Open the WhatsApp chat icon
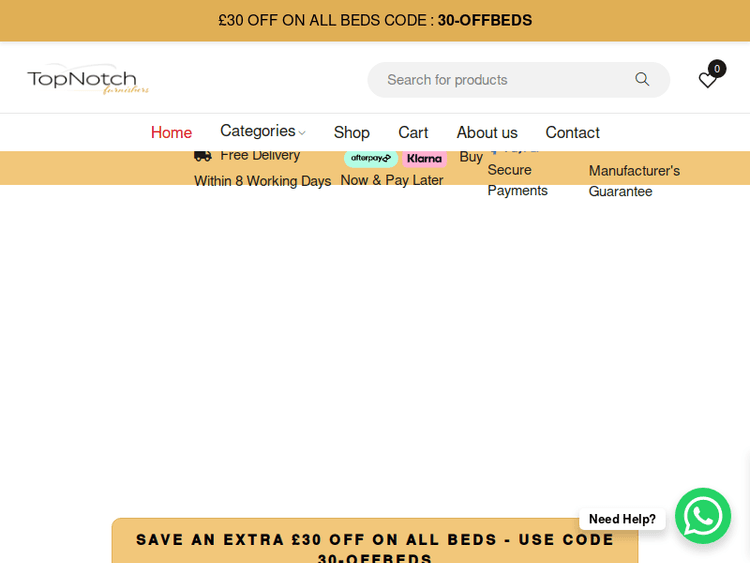This screenshot has height=563, width=750. [x=703, y=516]
